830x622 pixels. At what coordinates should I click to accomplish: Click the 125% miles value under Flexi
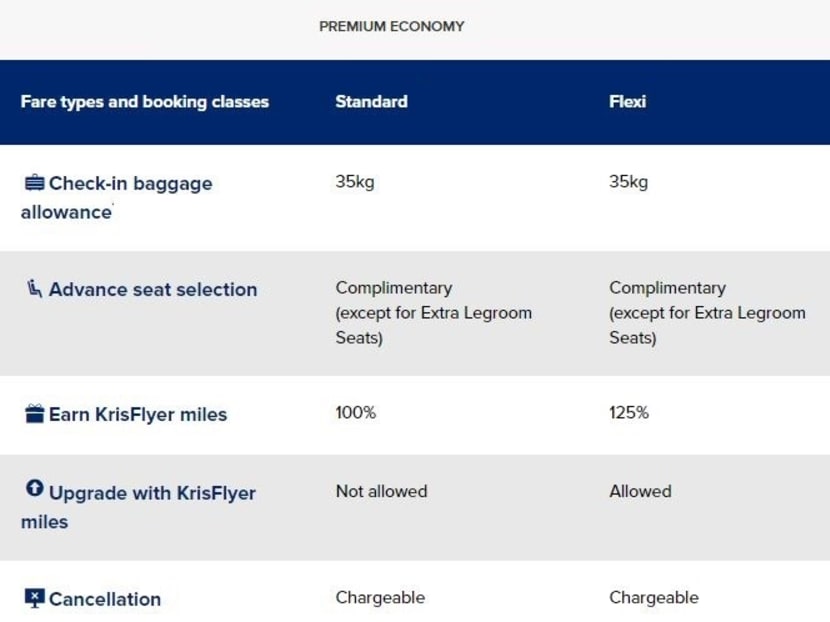(628, 412)
